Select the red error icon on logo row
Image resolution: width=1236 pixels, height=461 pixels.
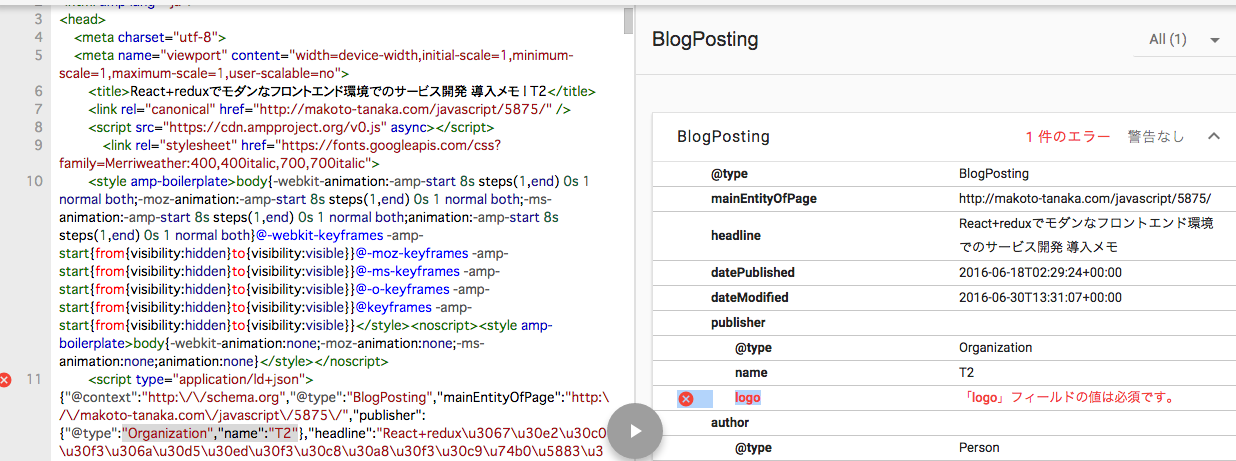(686, 398)
